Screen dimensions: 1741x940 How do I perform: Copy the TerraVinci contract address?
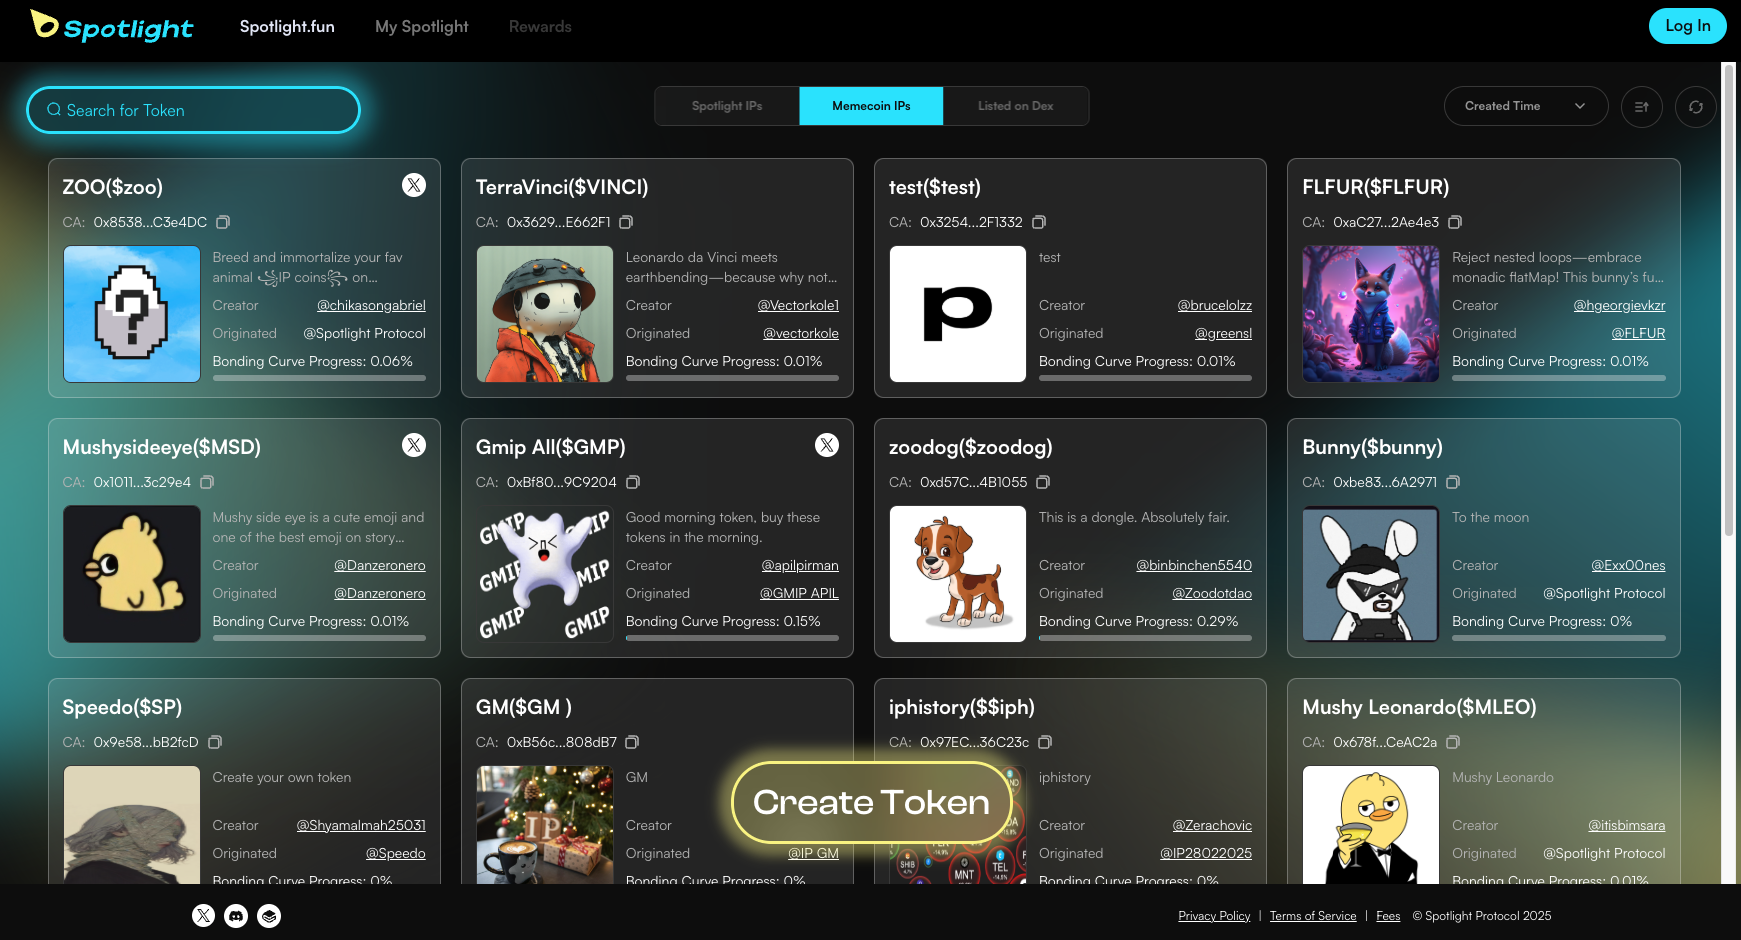tap(626, 222)
